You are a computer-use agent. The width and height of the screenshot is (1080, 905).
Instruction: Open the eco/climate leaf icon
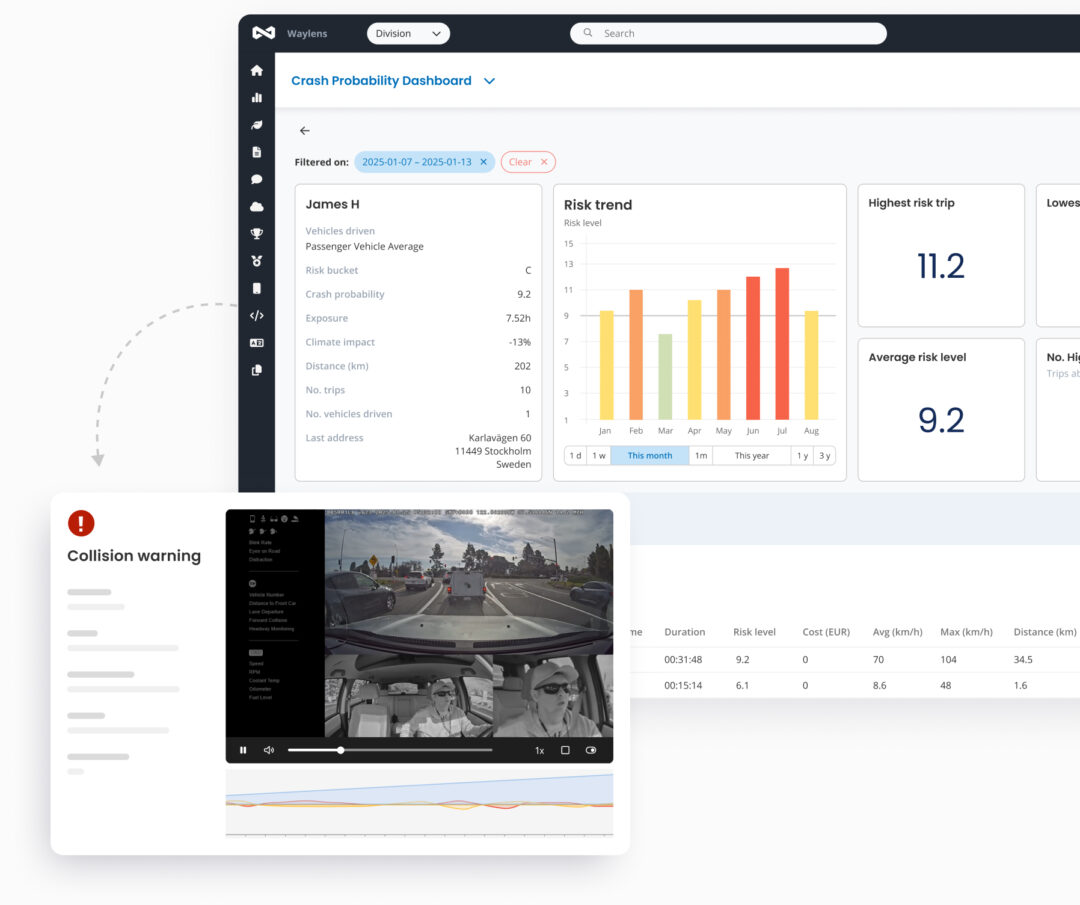(x=257, y=125)
